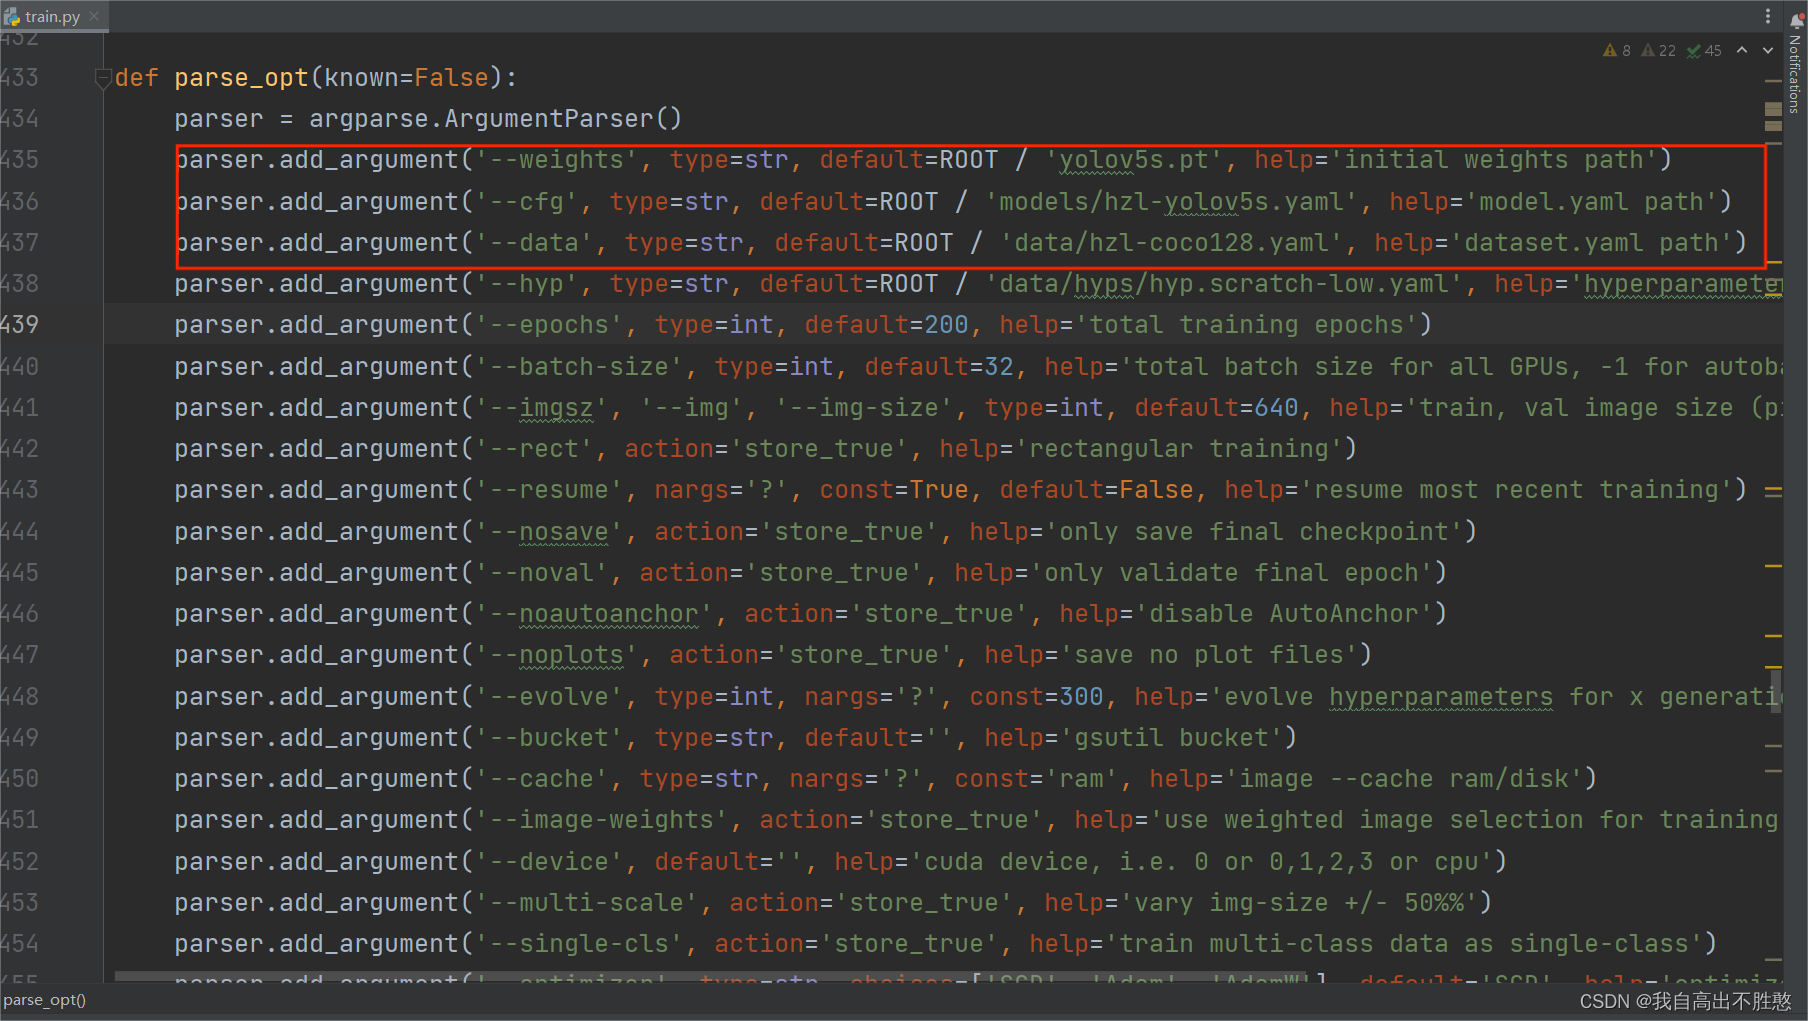1808x1021 pixels.
Task: Open the editor tabs kebab menu
Action: (x=1768, y=16)
